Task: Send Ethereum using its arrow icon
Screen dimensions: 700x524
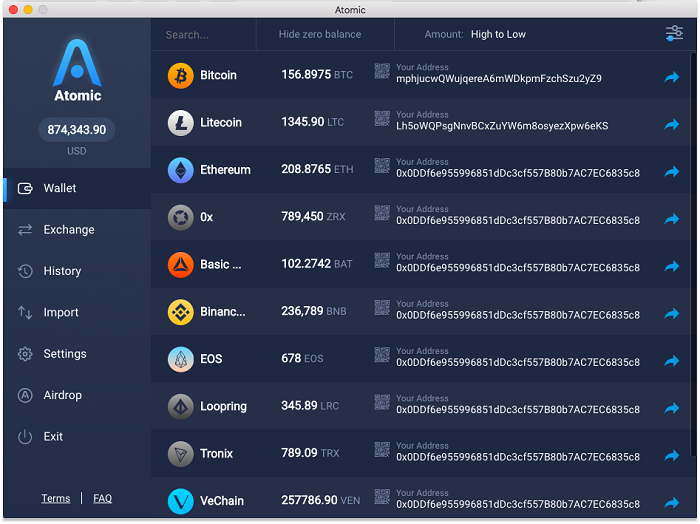Action: pos(671,172)
